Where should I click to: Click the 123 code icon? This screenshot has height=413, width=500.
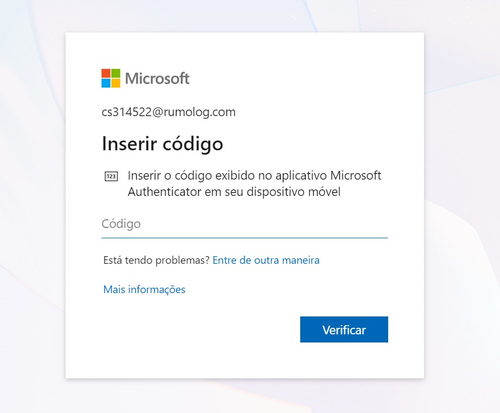[111, 176]
